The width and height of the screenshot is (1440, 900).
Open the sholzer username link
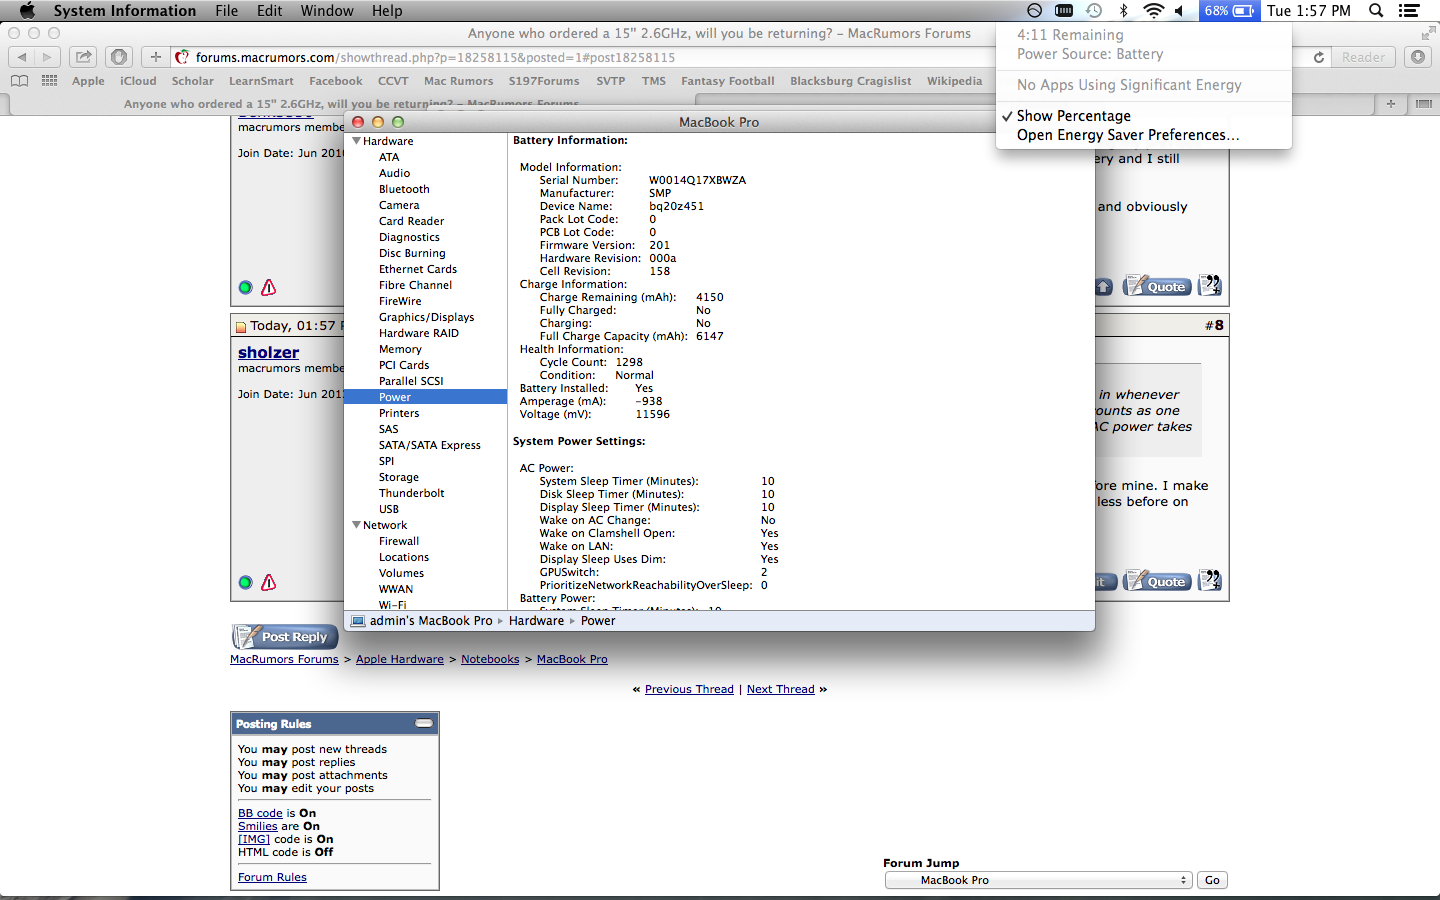(x=268, y=352)
